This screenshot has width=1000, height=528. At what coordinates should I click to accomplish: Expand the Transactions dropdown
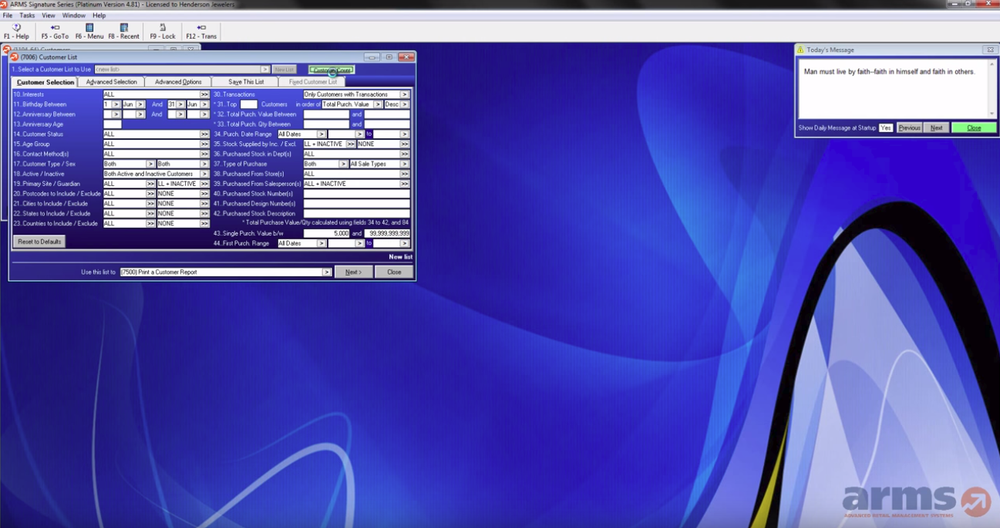point(405,94)
